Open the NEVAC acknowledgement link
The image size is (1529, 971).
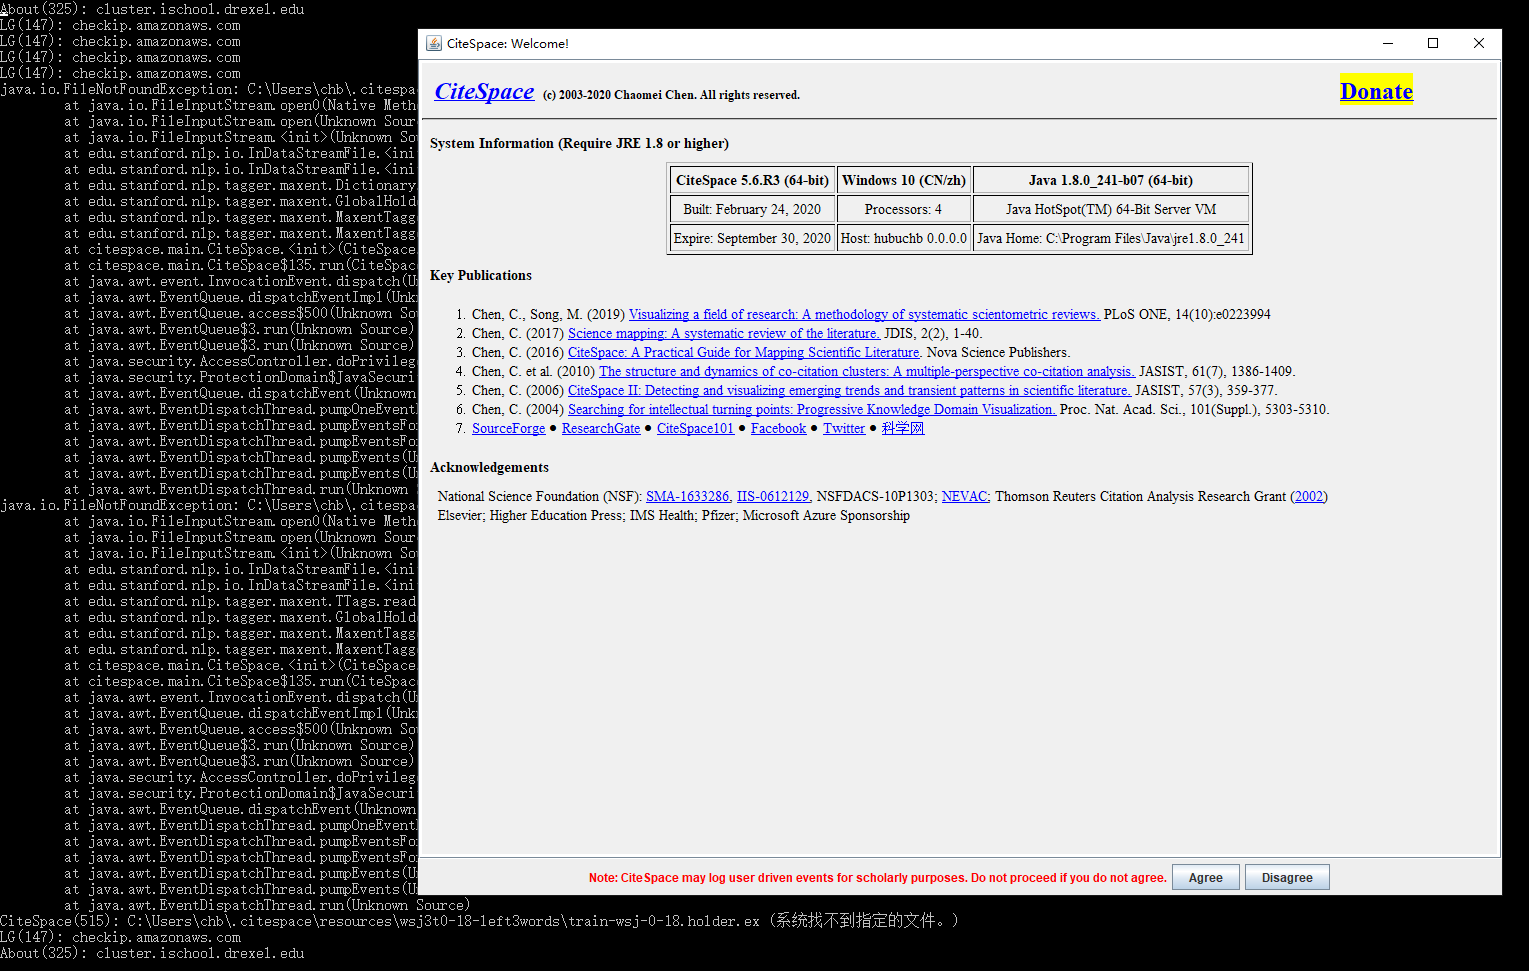click(x=964, y=496)
